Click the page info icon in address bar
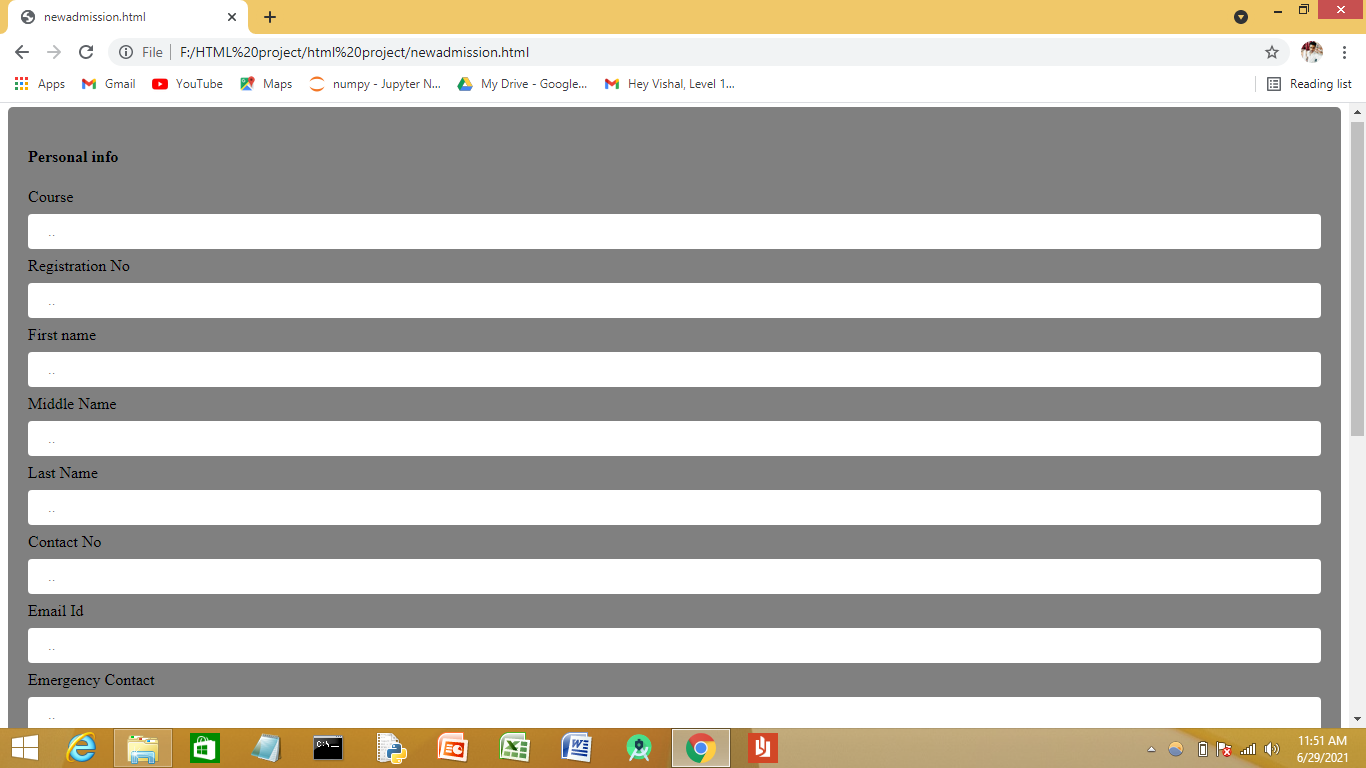 click(x=124, y=51)
